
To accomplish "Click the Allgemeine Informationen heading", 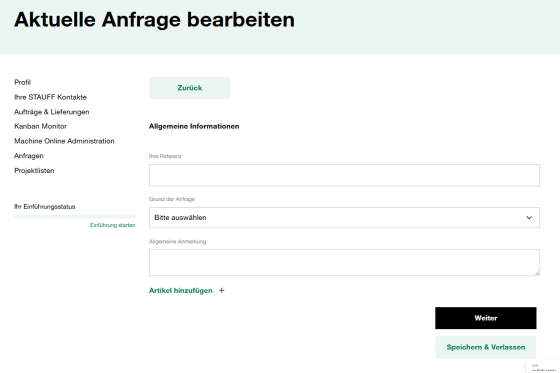I will pyautogui.click(x=194, y=126).
